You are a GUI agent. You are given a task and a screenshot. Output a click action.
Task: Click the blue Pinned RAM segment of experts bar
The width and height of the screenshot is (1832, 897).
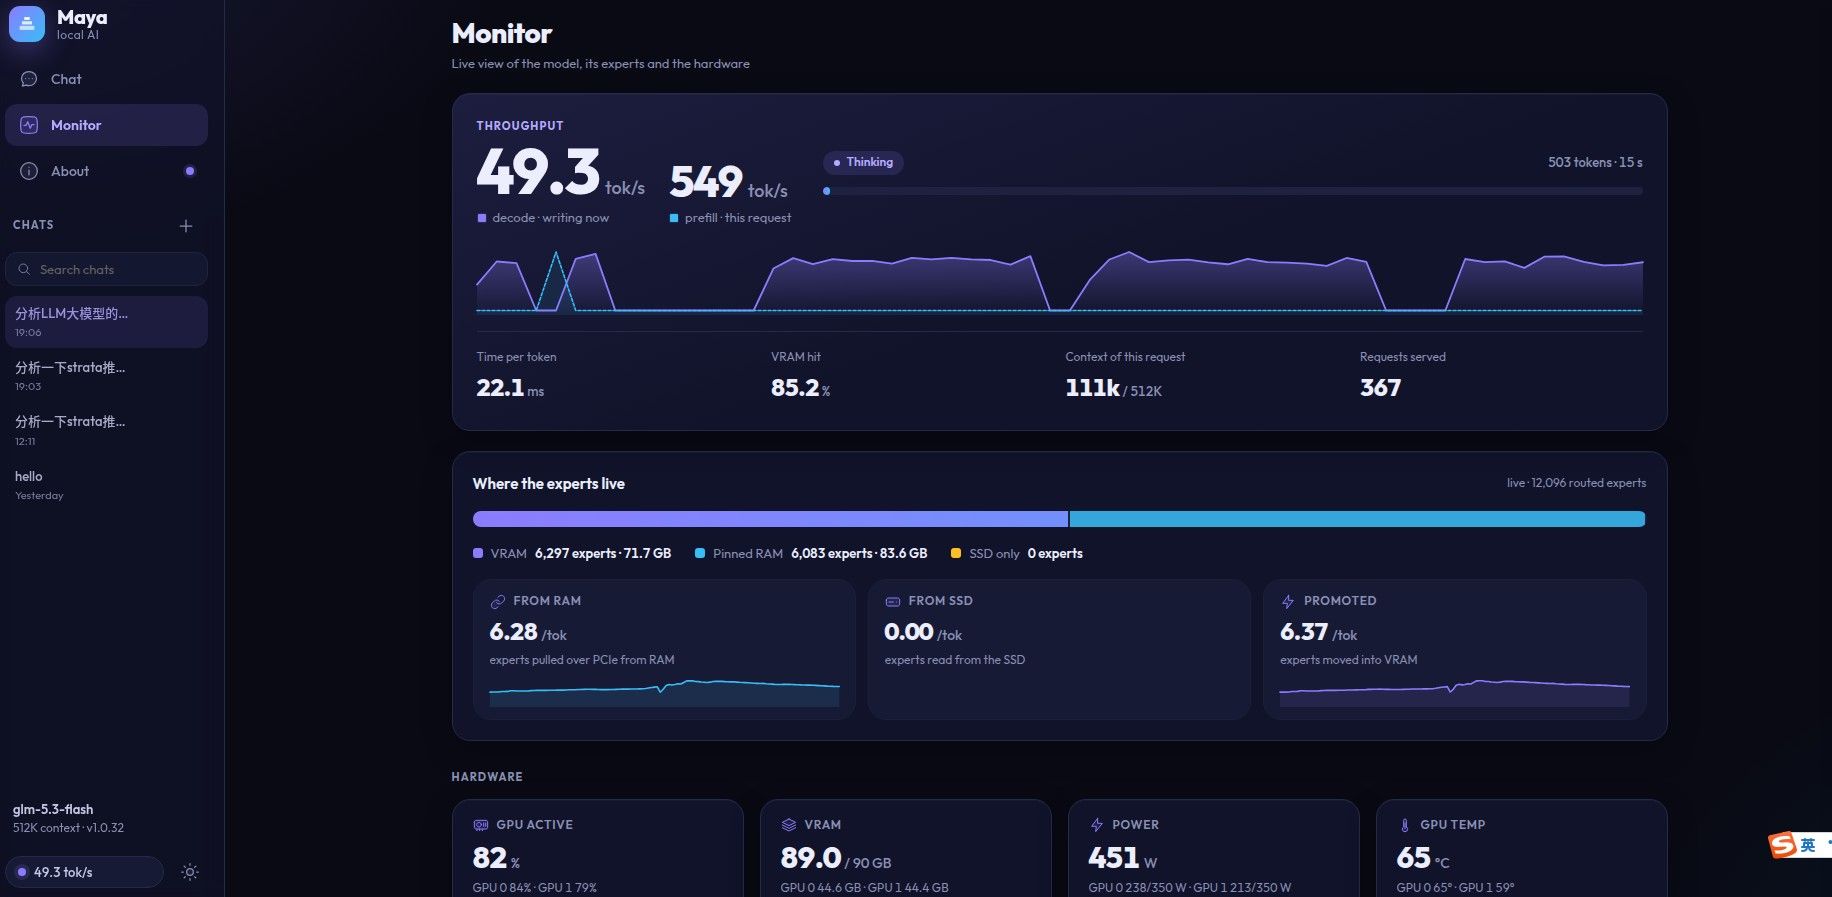[1357, 519]
